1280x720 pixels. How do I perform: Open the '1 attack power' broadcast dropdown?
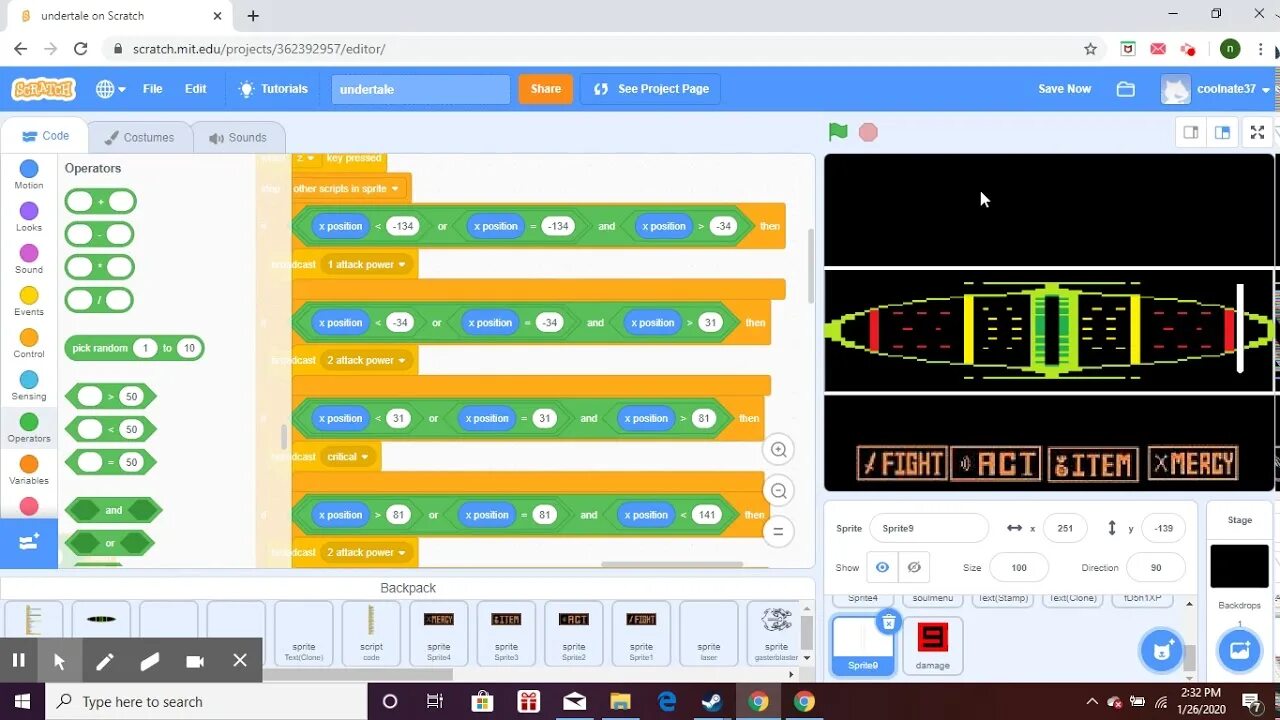click(367, 265)
